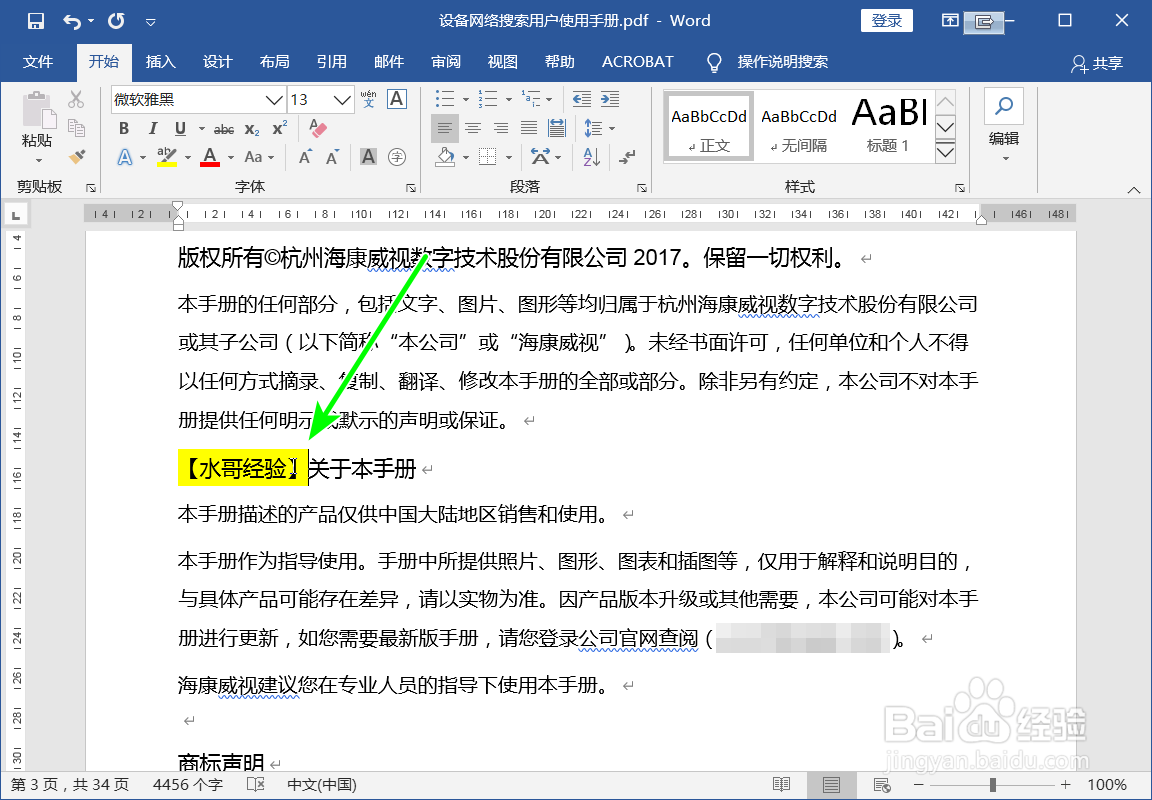The width and height of the screenshot is (1152, 800).
Task: Align text right
Action: click(x=501, y=129)
